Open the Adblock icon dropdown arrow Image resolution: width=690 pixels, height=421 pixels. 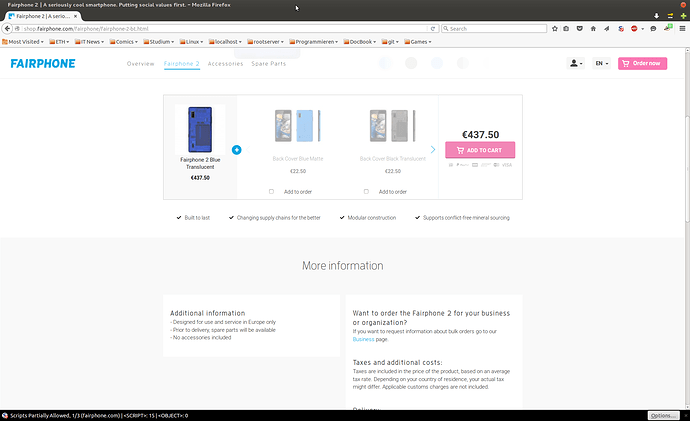642,29
